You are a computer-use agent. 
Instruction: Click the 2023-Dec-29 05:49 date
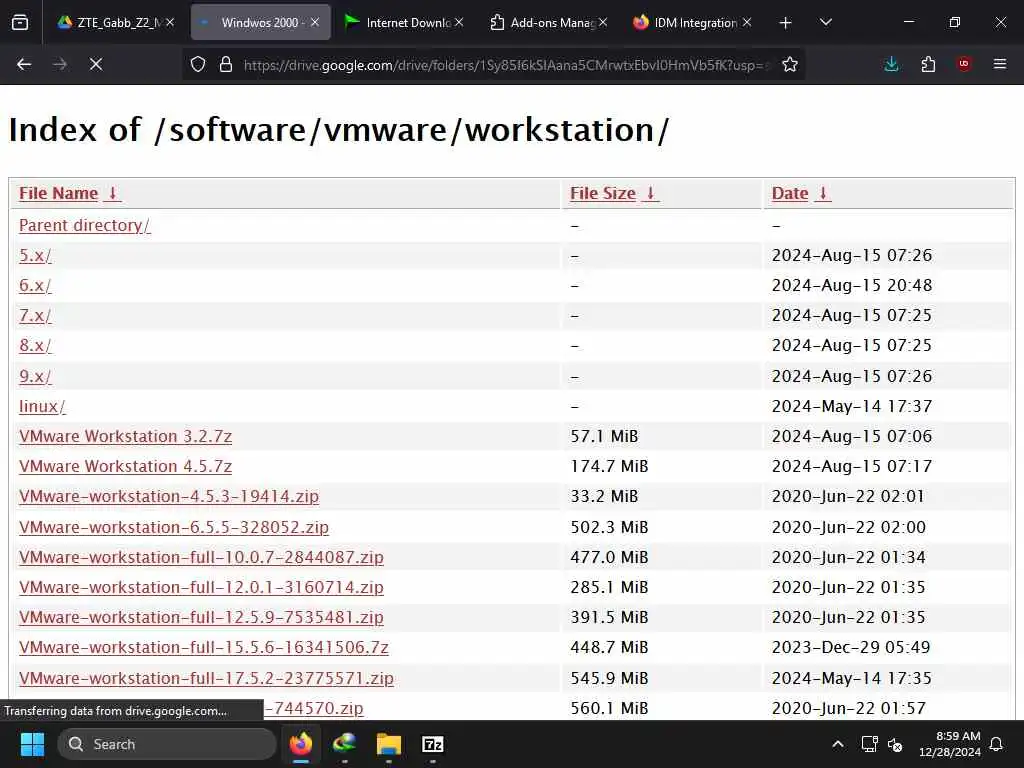pyautogui.click(x=851, y=647)
